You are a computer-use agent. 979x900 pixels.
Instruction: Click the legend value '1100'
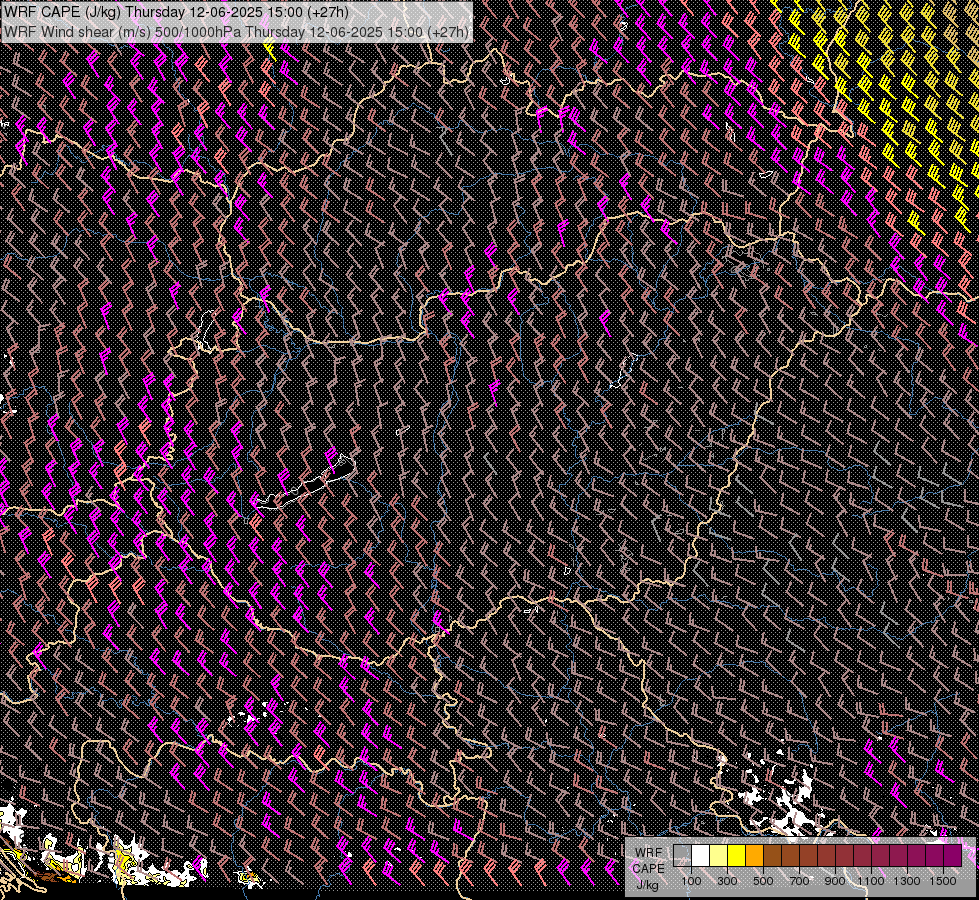pos(871,881)
